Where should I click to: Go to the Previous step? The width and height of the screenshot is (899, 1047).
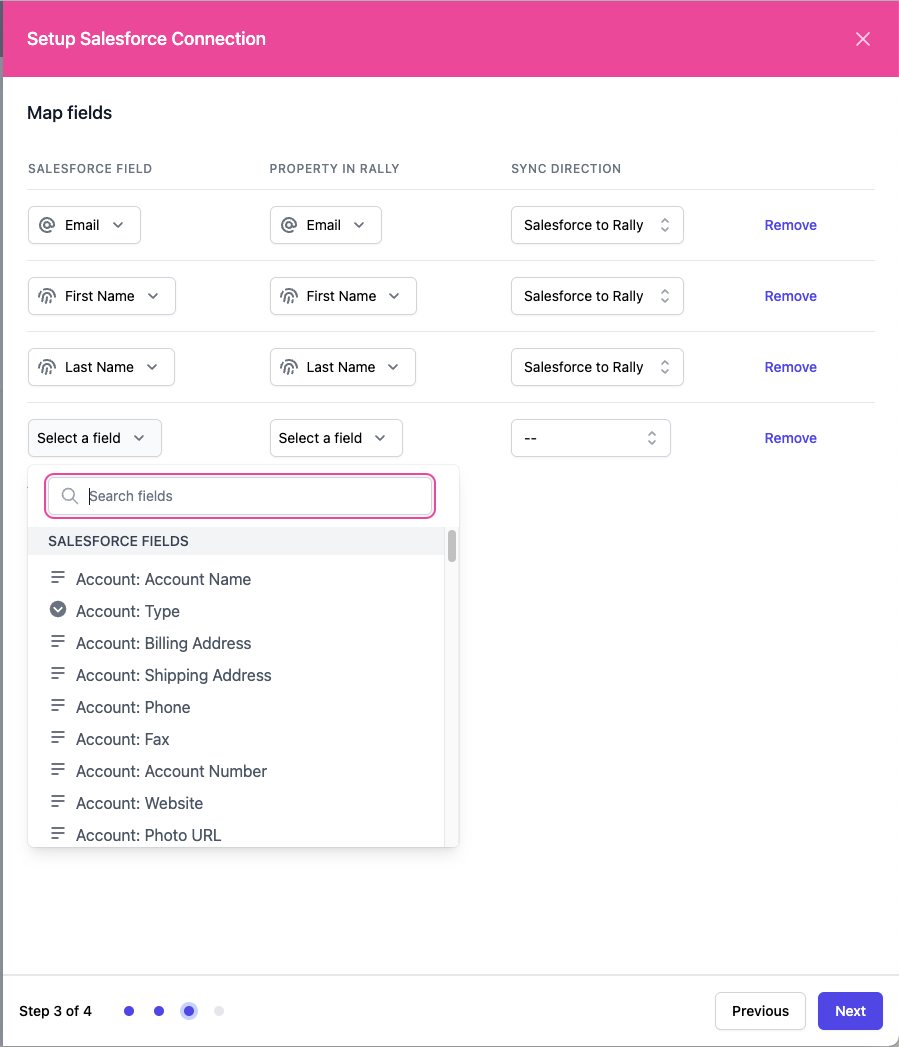(x=760, y=1011)
